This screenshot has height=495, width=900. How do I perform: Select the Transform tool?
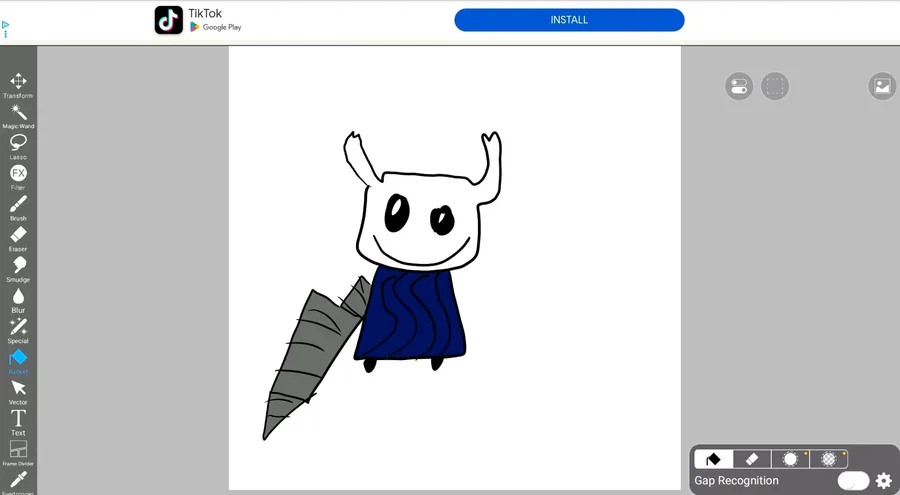tap(18, 86)
